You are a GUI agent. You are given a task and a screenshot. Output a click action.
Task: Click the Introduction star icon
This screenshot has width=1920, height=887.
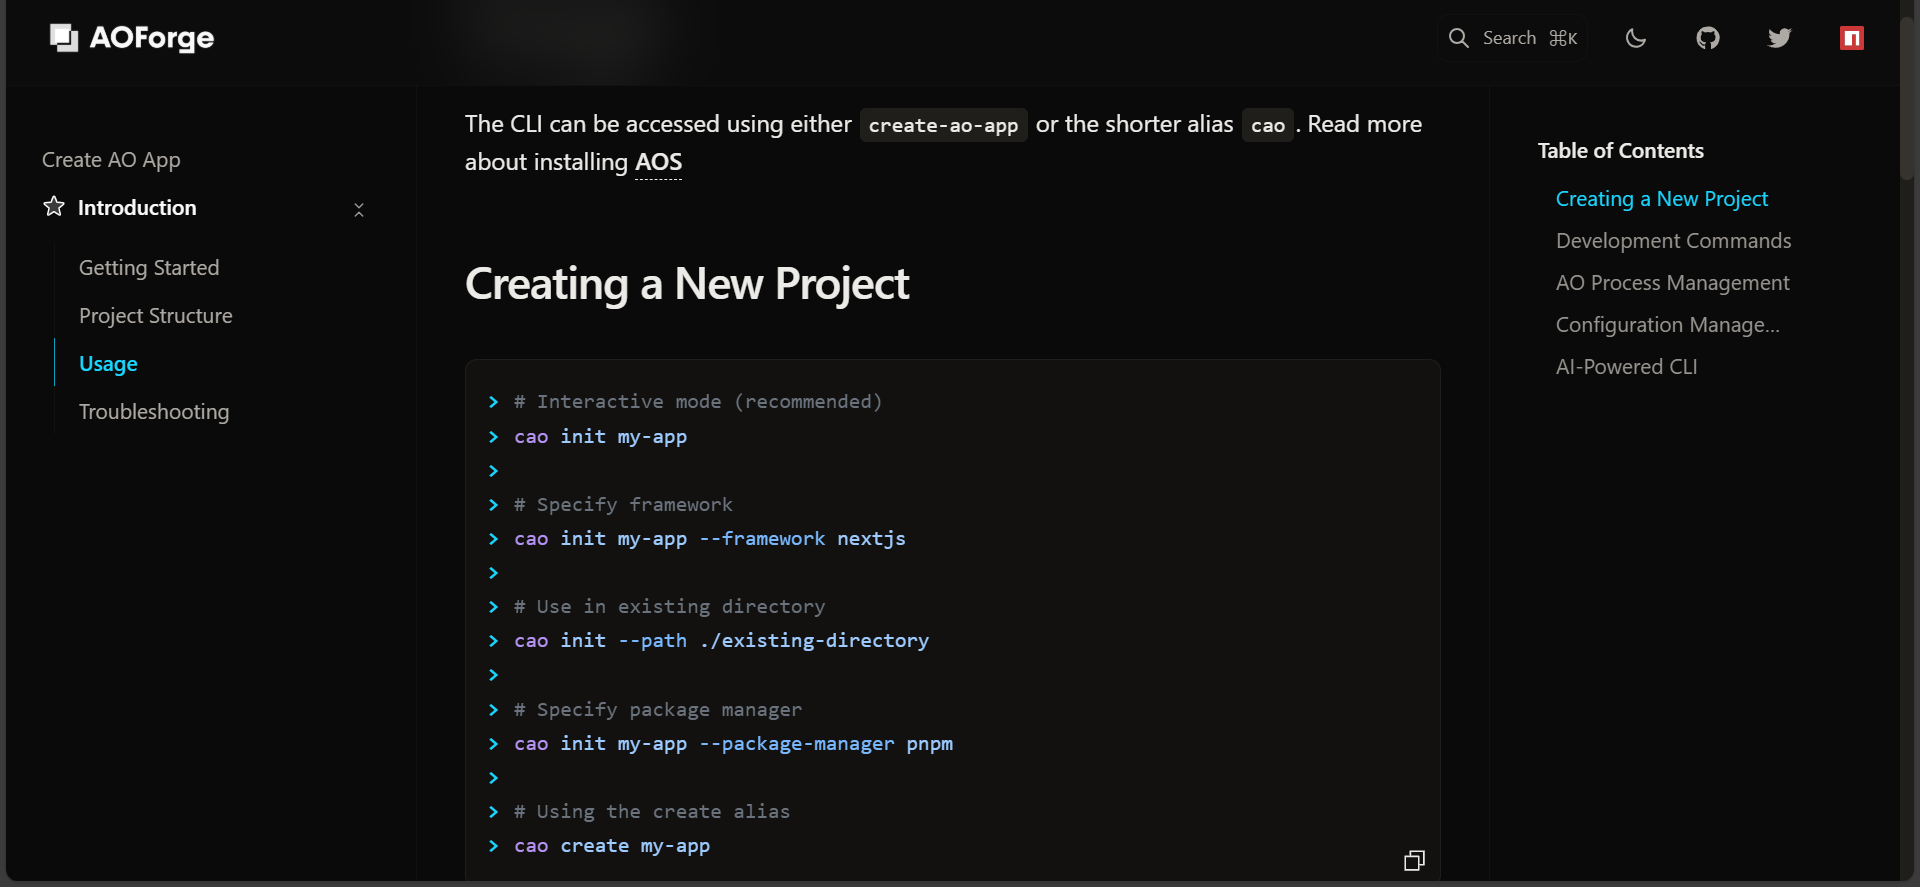pyautogui.click(x=54, y=207)
